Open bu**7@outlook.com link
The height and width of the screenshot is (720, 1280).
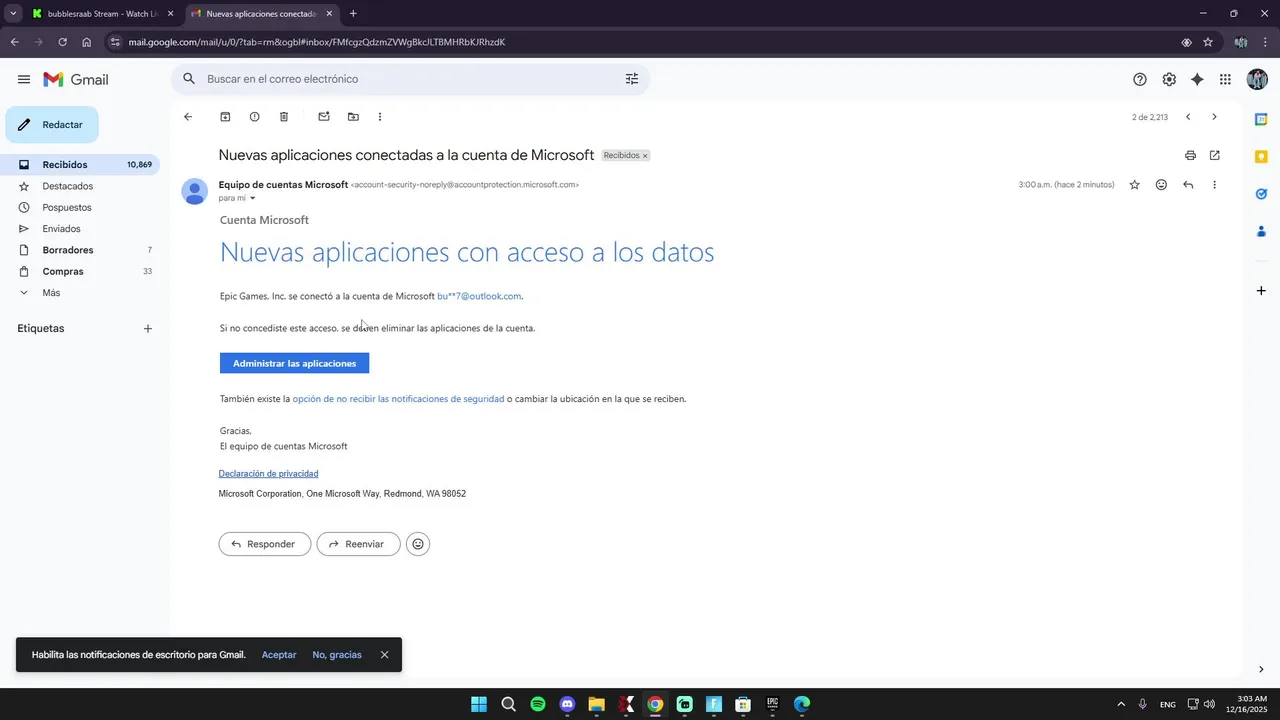coord(479,296)
